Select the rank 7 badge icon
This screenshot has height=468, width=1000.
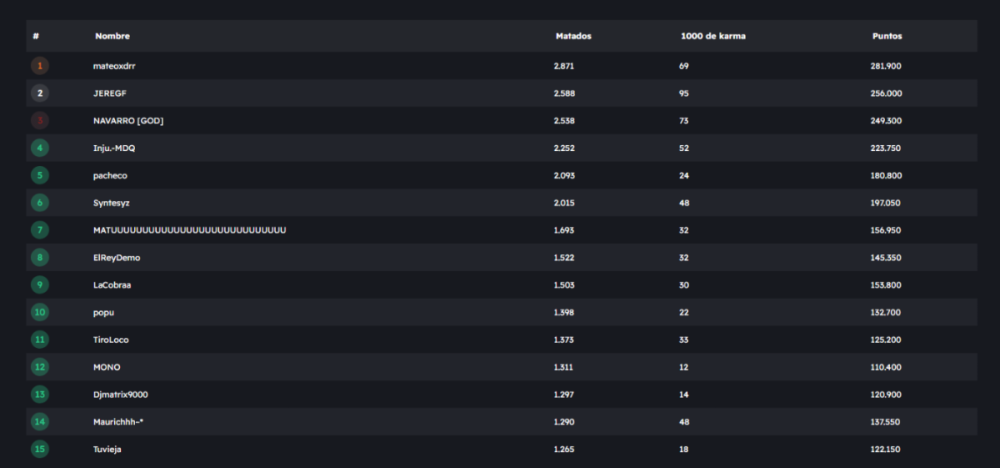point(40,230)
